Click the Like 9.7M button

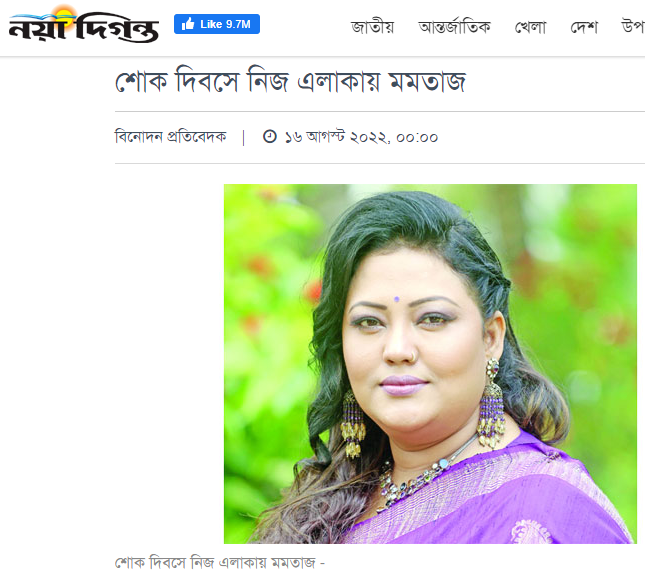pos(217,24)
